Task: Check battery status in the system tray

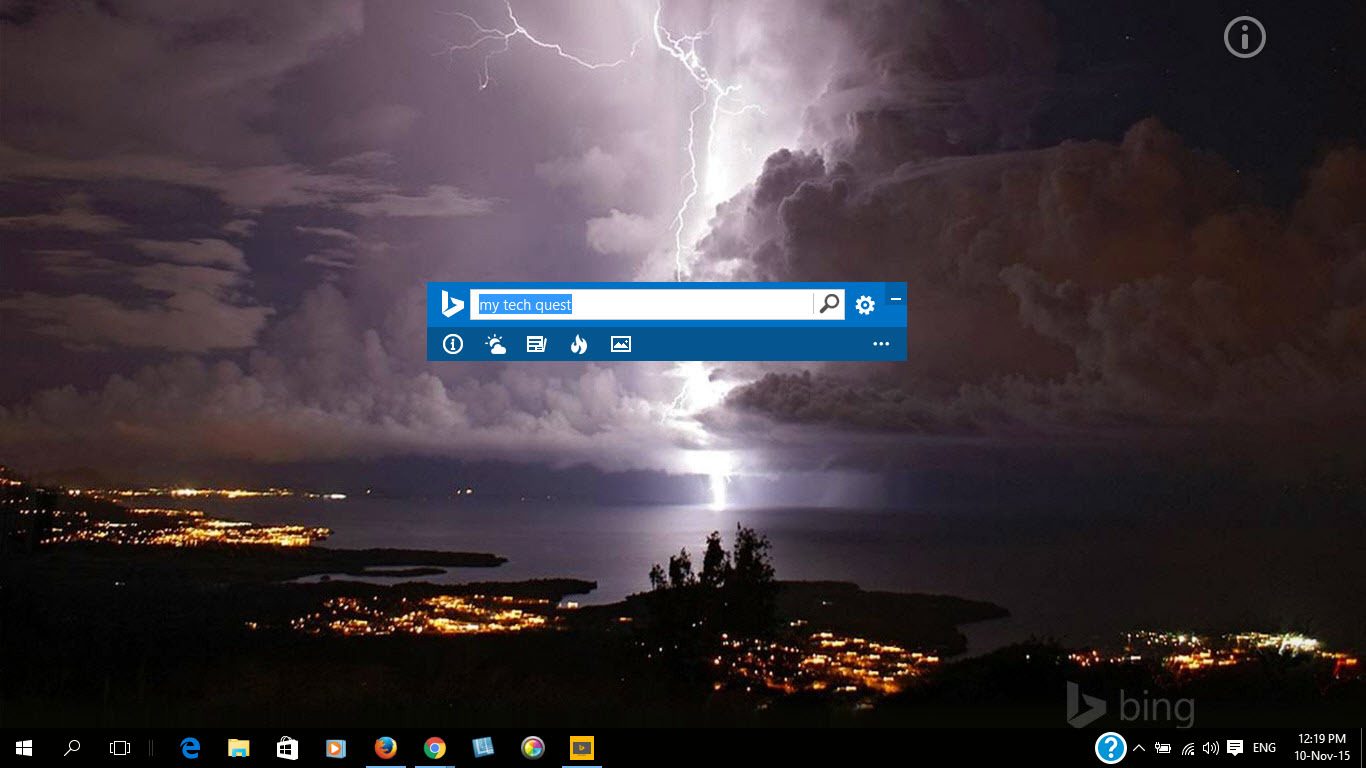Action: pos(1163,747)
